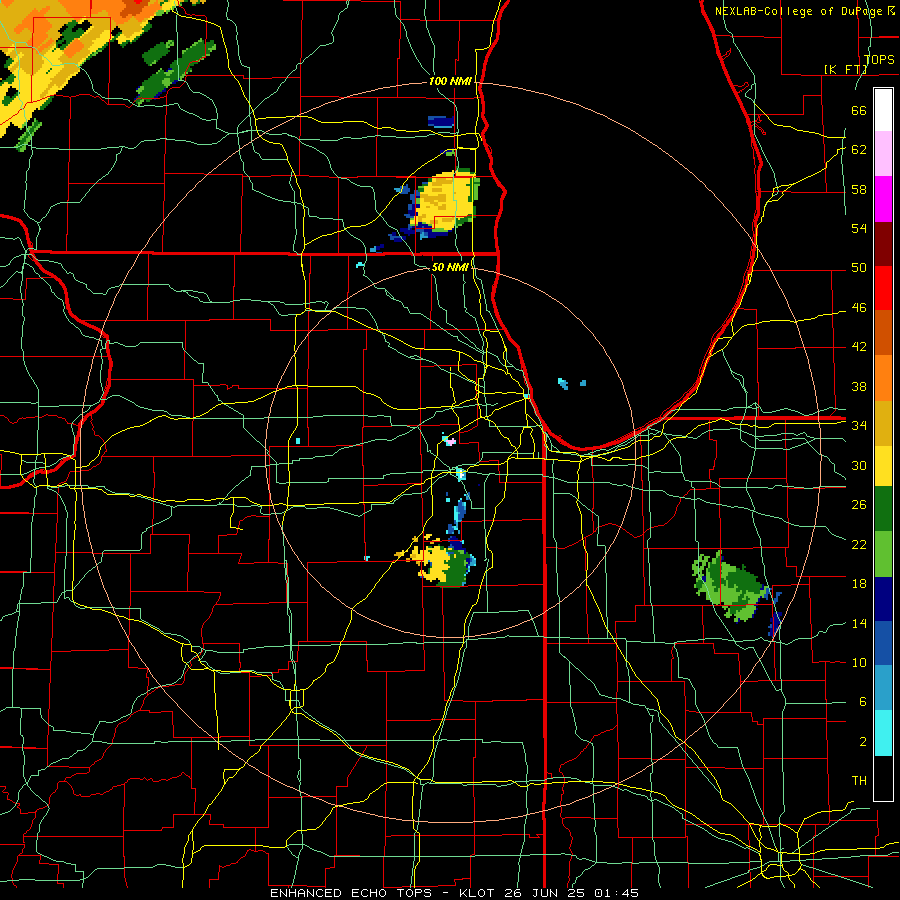900x900 pixels.
Task: Click the "62" legend value
Action: coord(859,150)
